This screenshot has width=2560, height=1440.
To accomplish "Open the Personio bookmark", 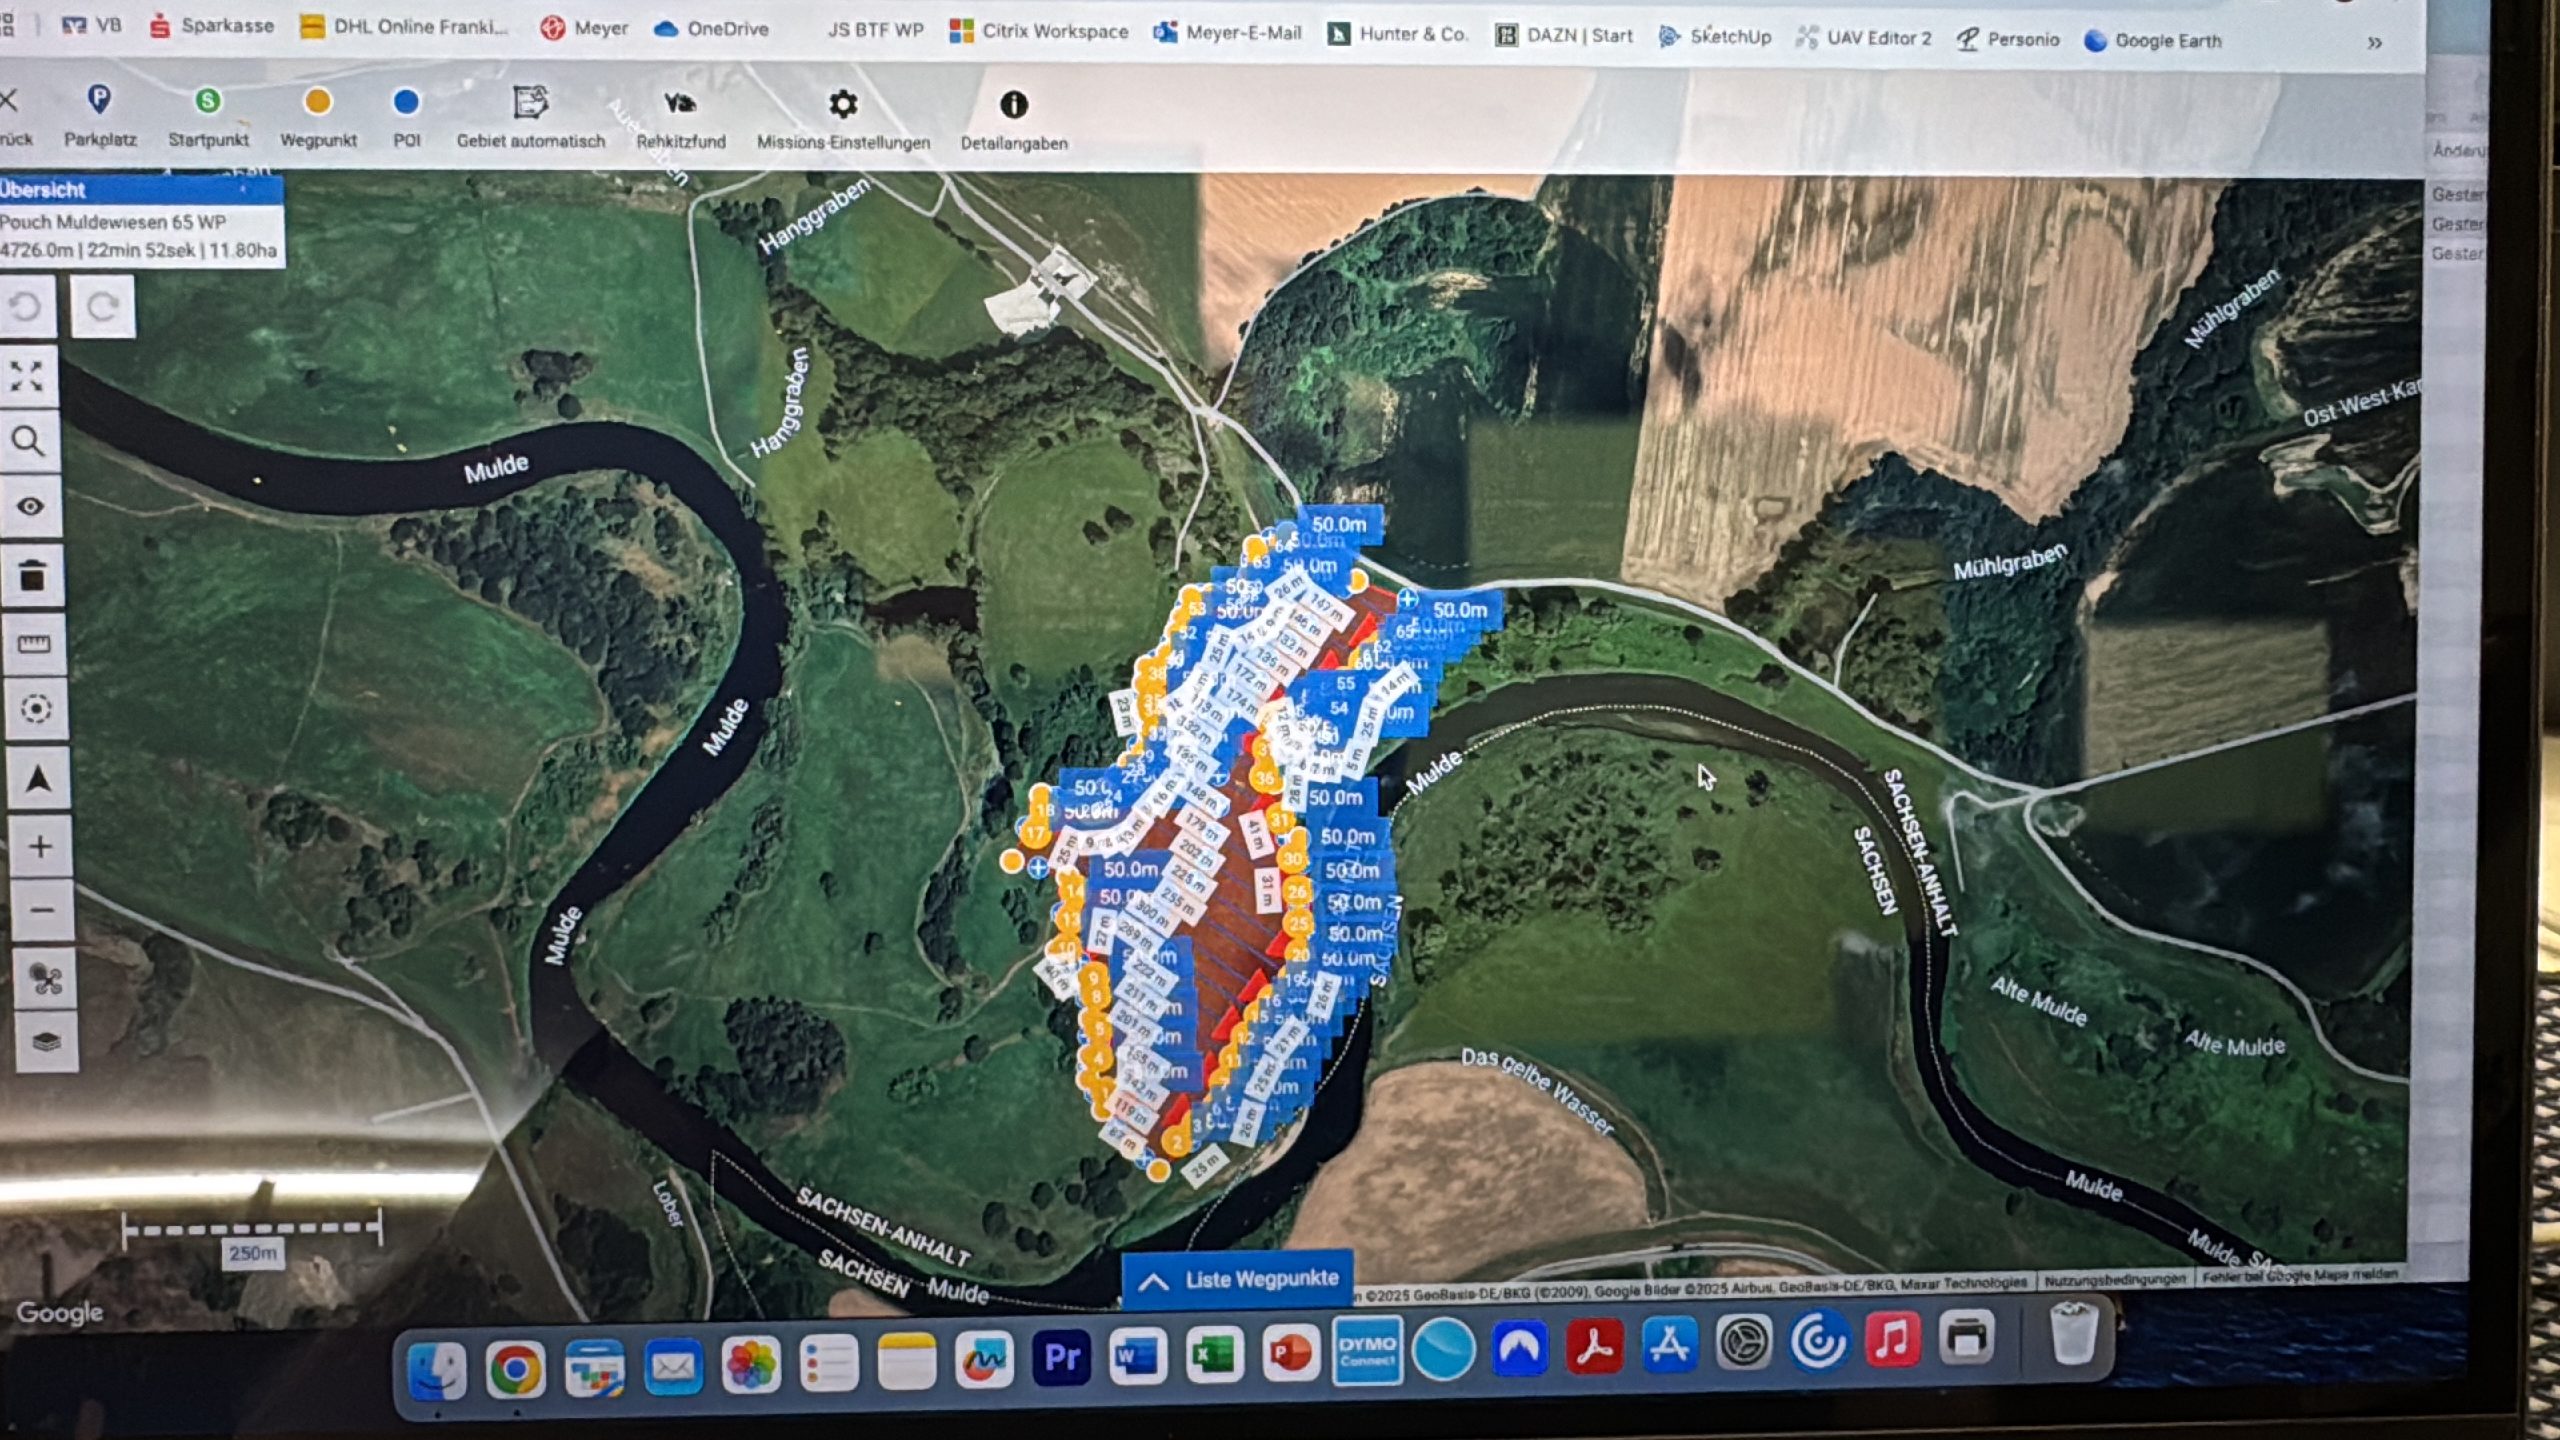I will pos(2008,40).
